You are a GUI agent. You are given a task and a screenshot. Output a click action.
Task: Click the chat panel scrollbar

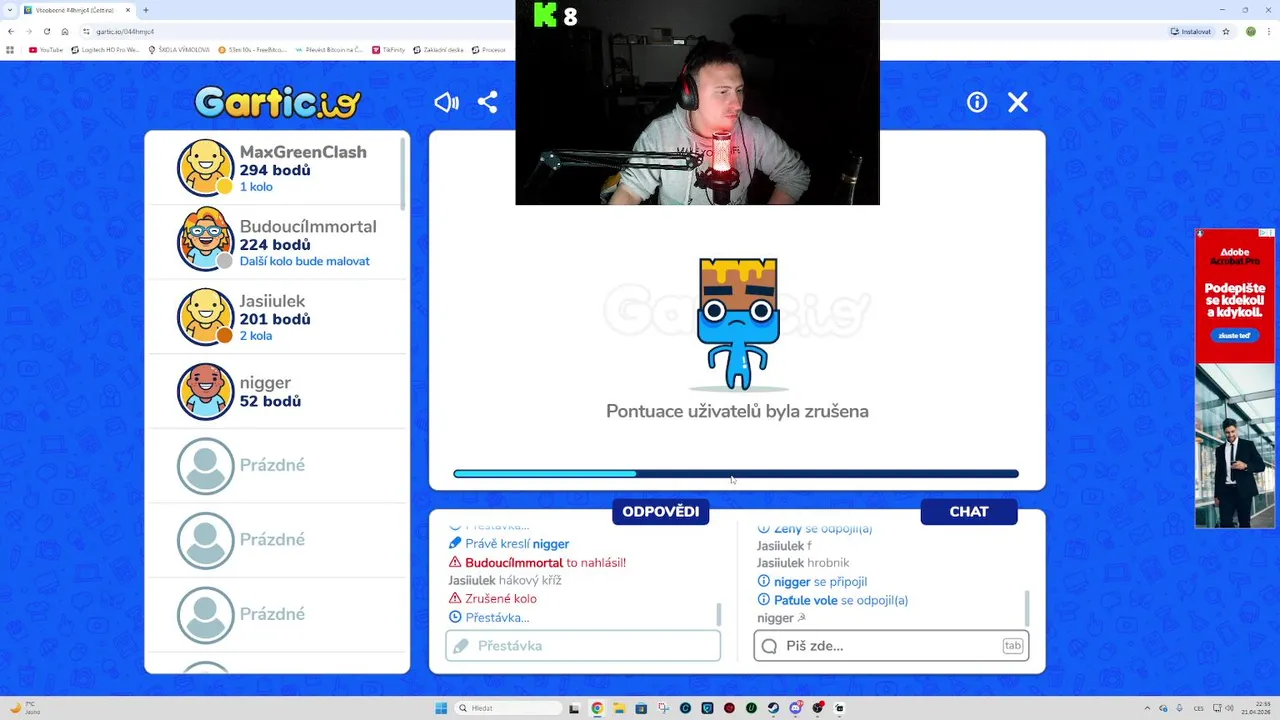coord(1026,608)
